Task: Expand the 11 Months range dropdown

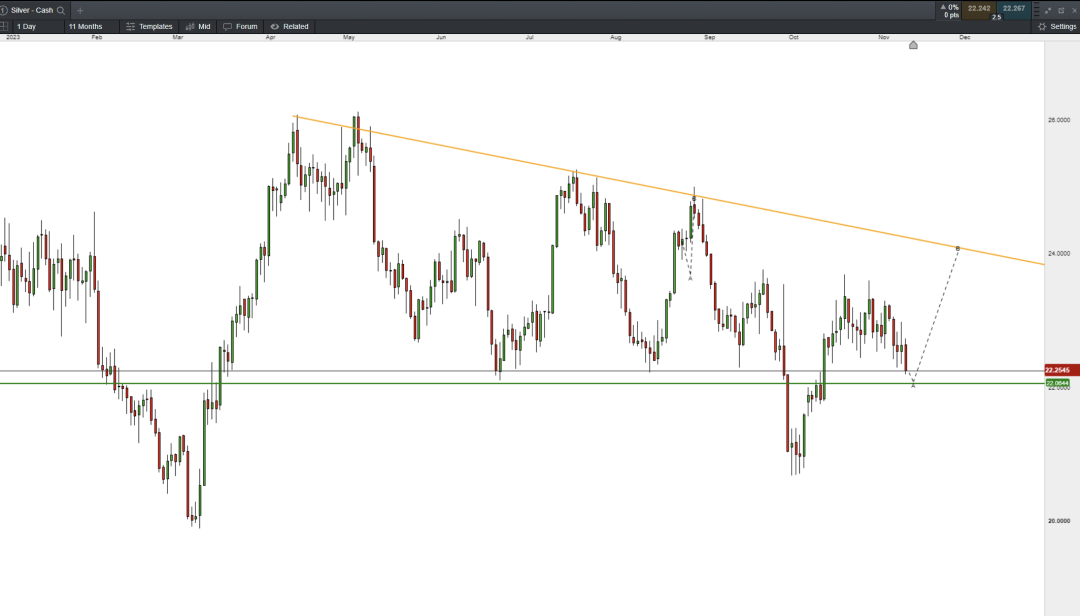Action: pos(90,26)
